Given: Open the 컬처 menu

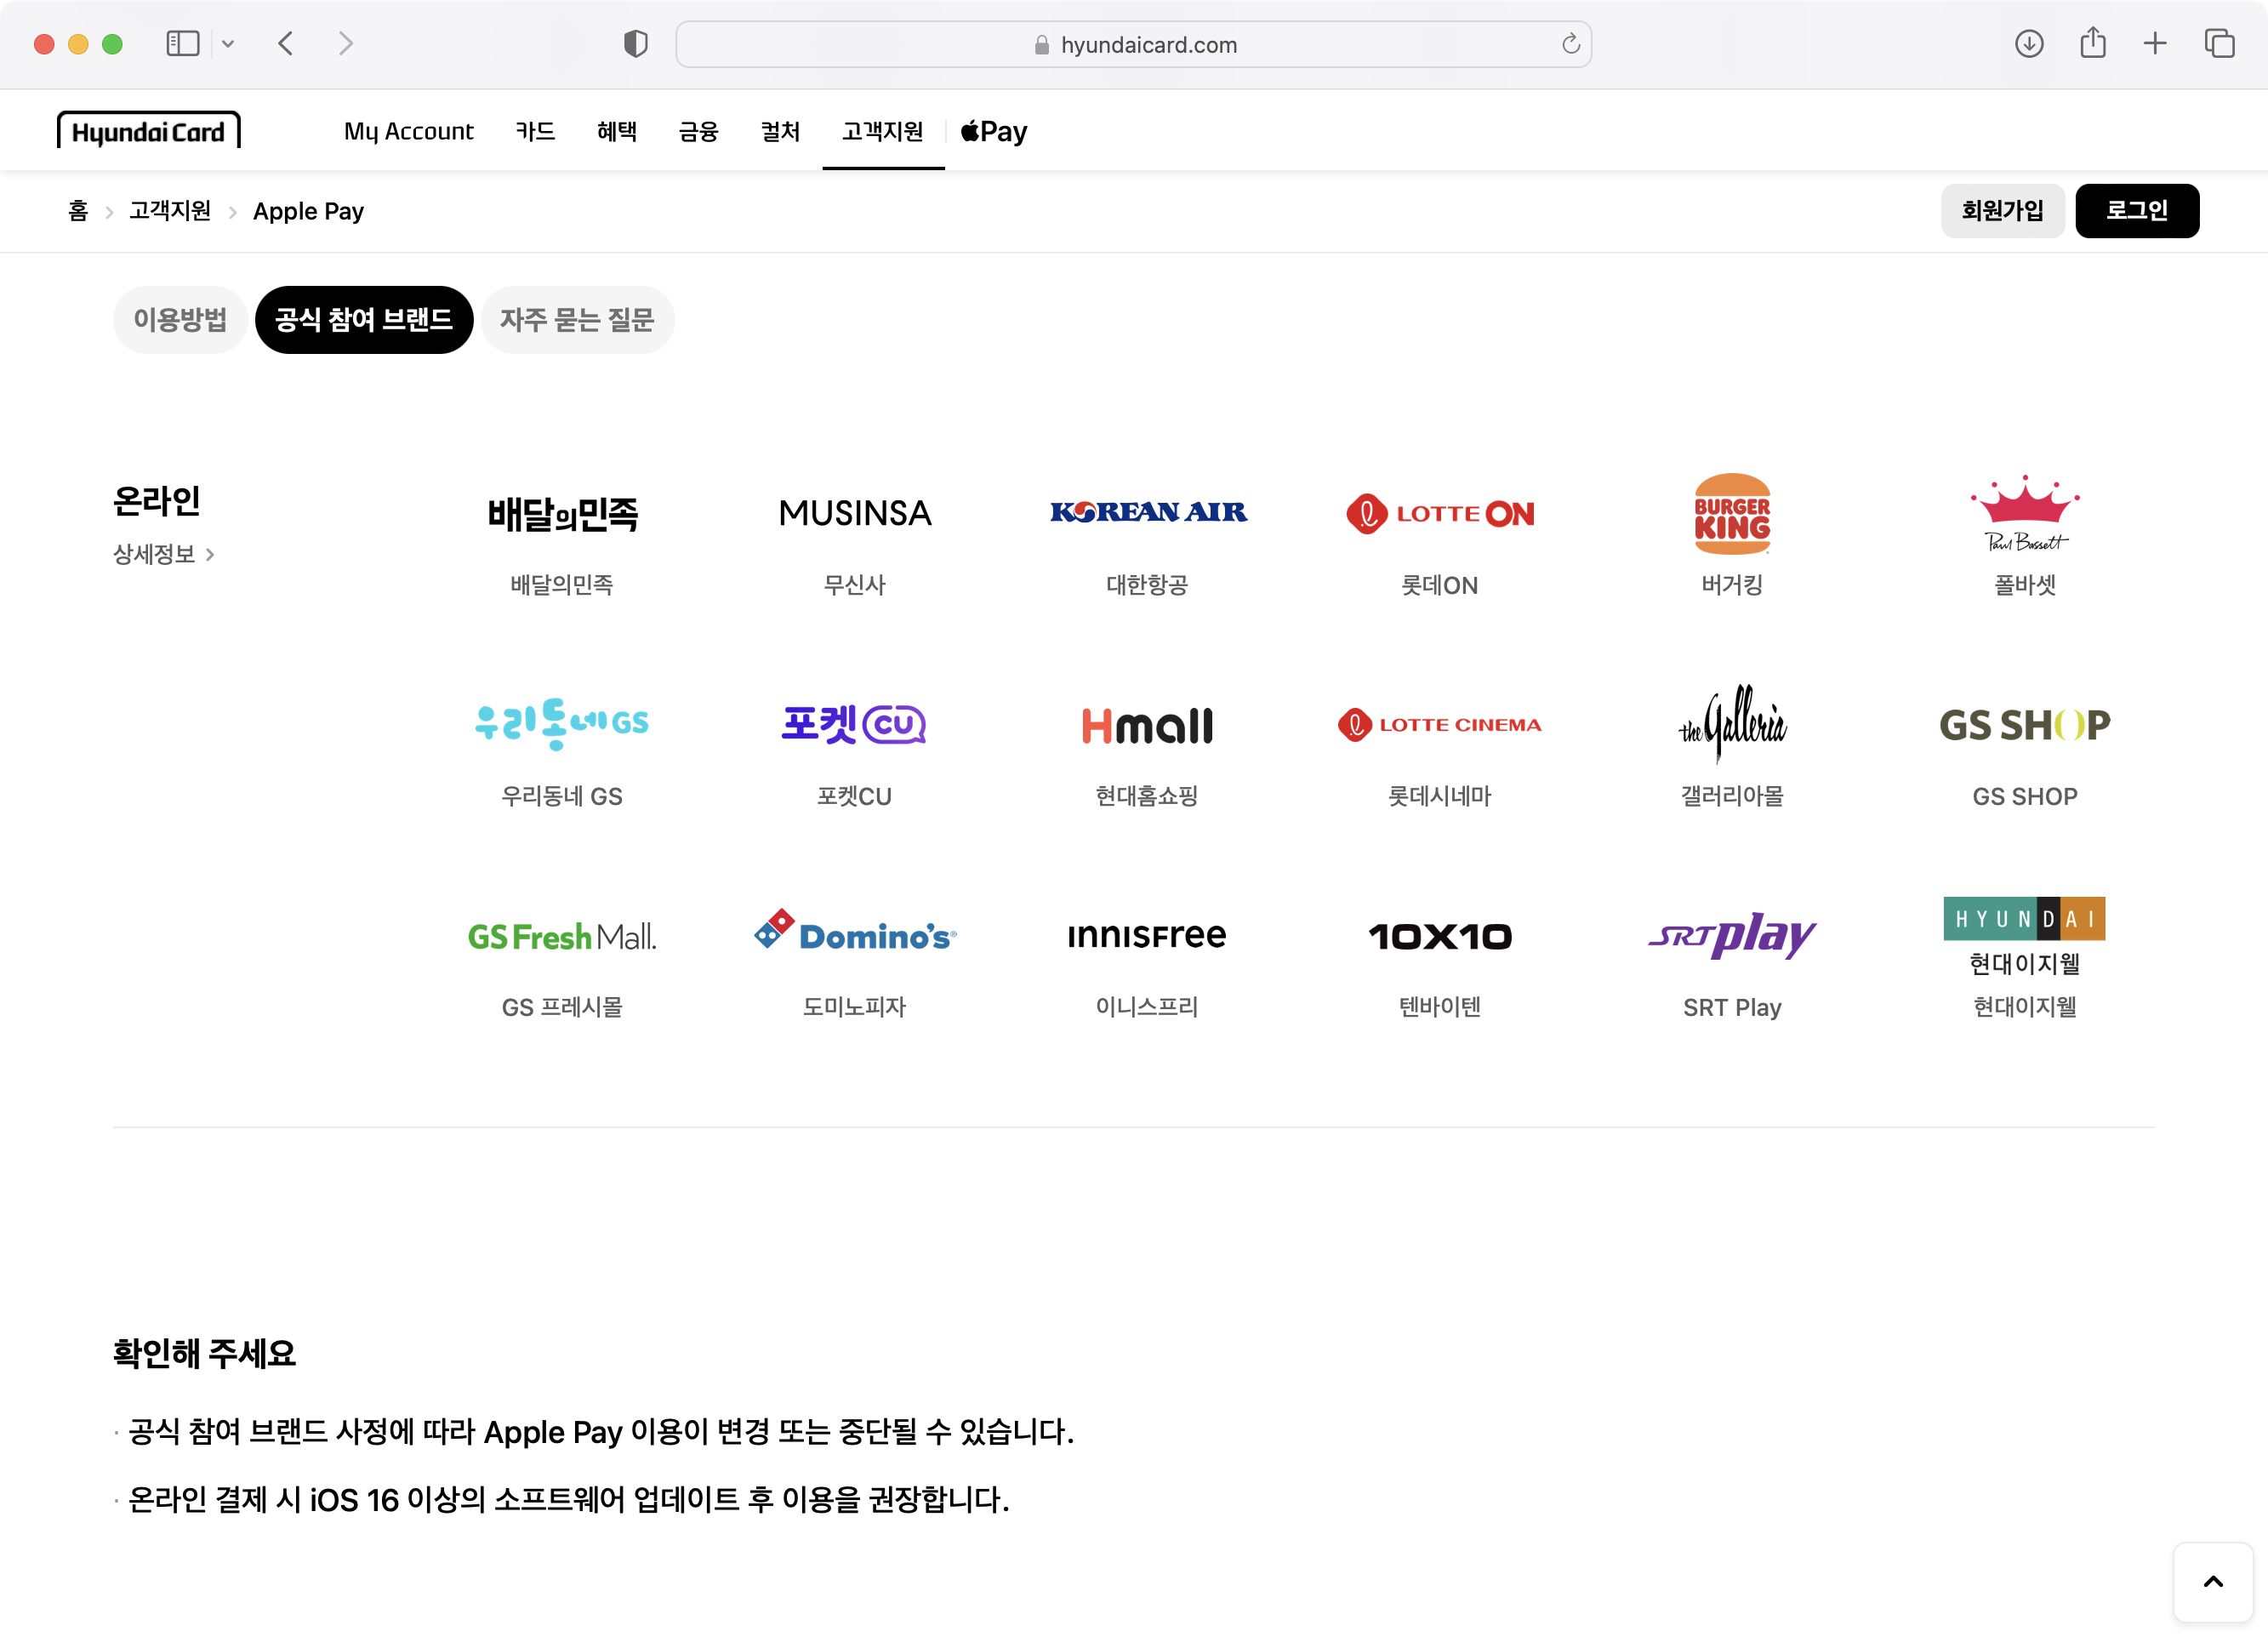Looking at the screenshot, I should (780, 131).
